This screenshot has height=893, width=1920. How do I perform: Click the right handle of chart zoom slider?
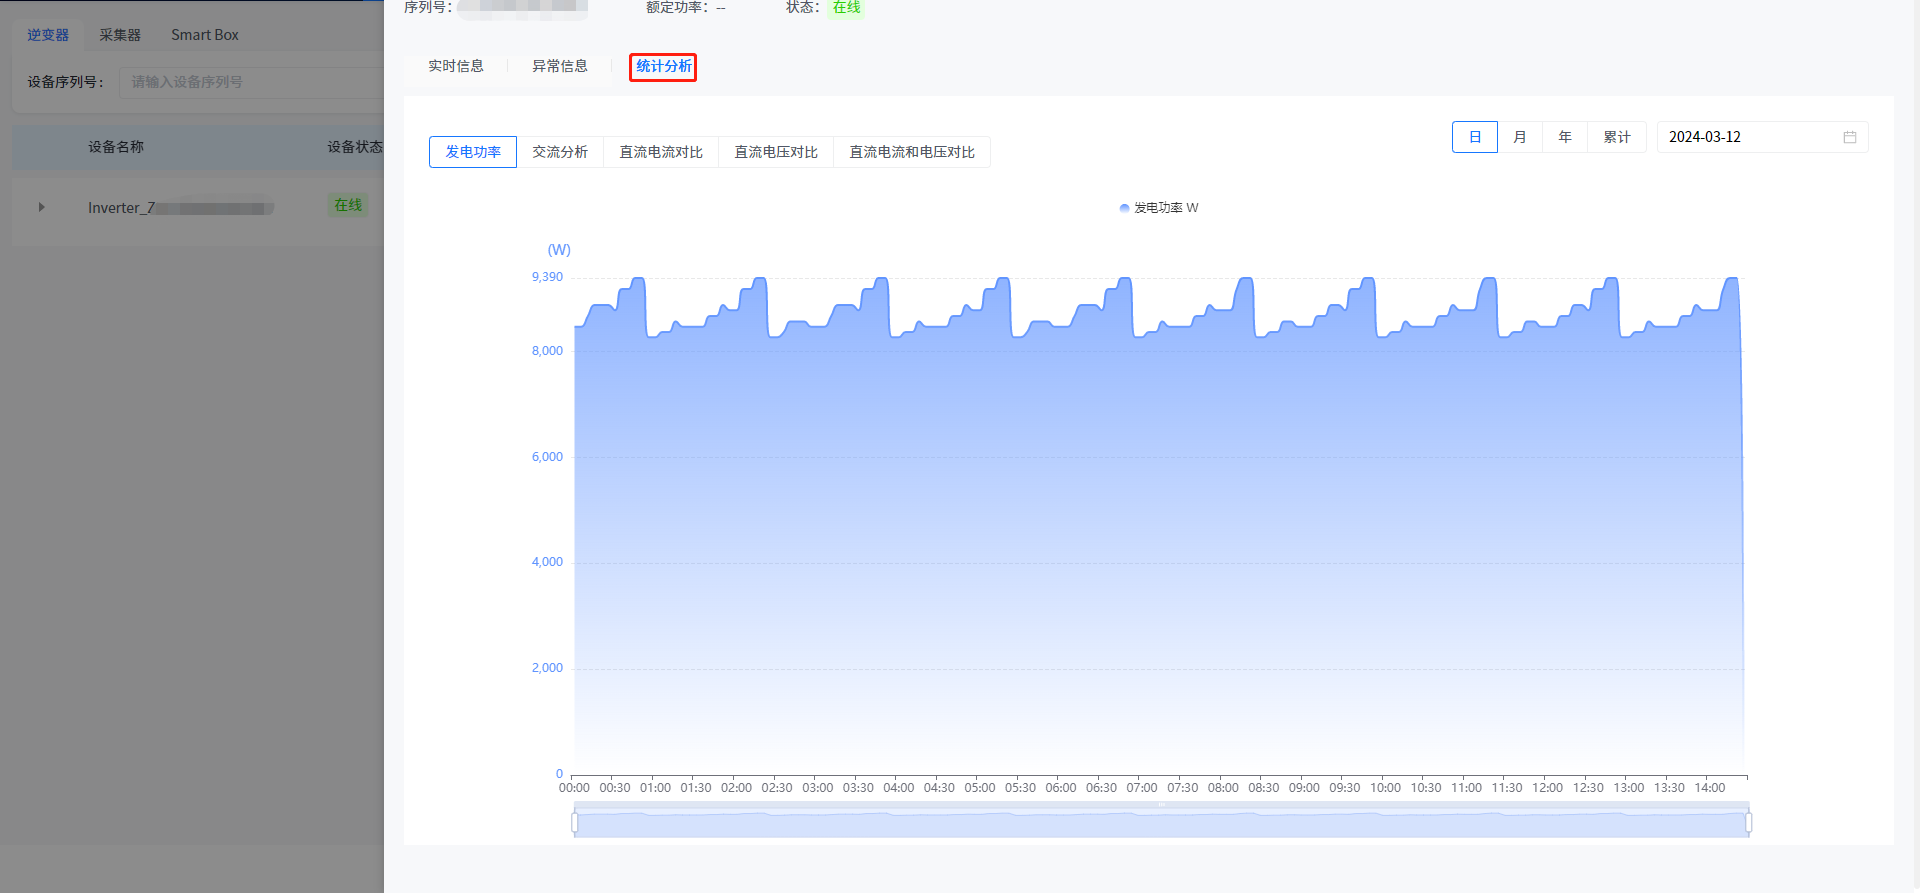[1748, 822]
